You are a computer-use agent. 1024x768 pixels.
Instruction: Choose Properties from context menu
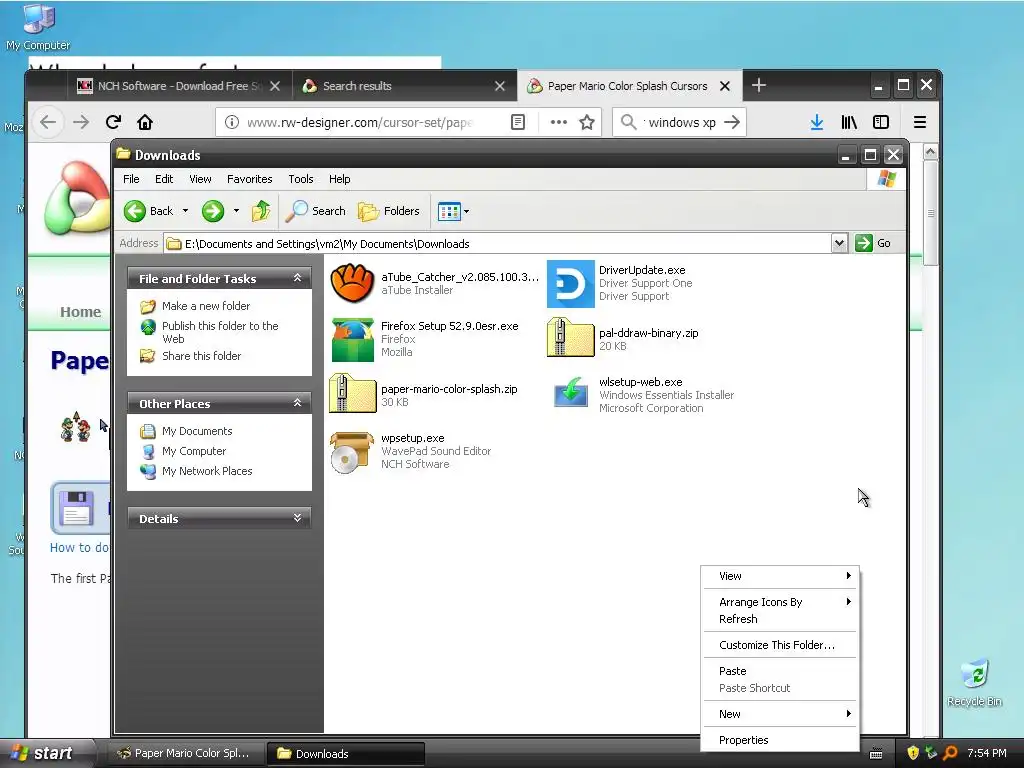point(780,740)
